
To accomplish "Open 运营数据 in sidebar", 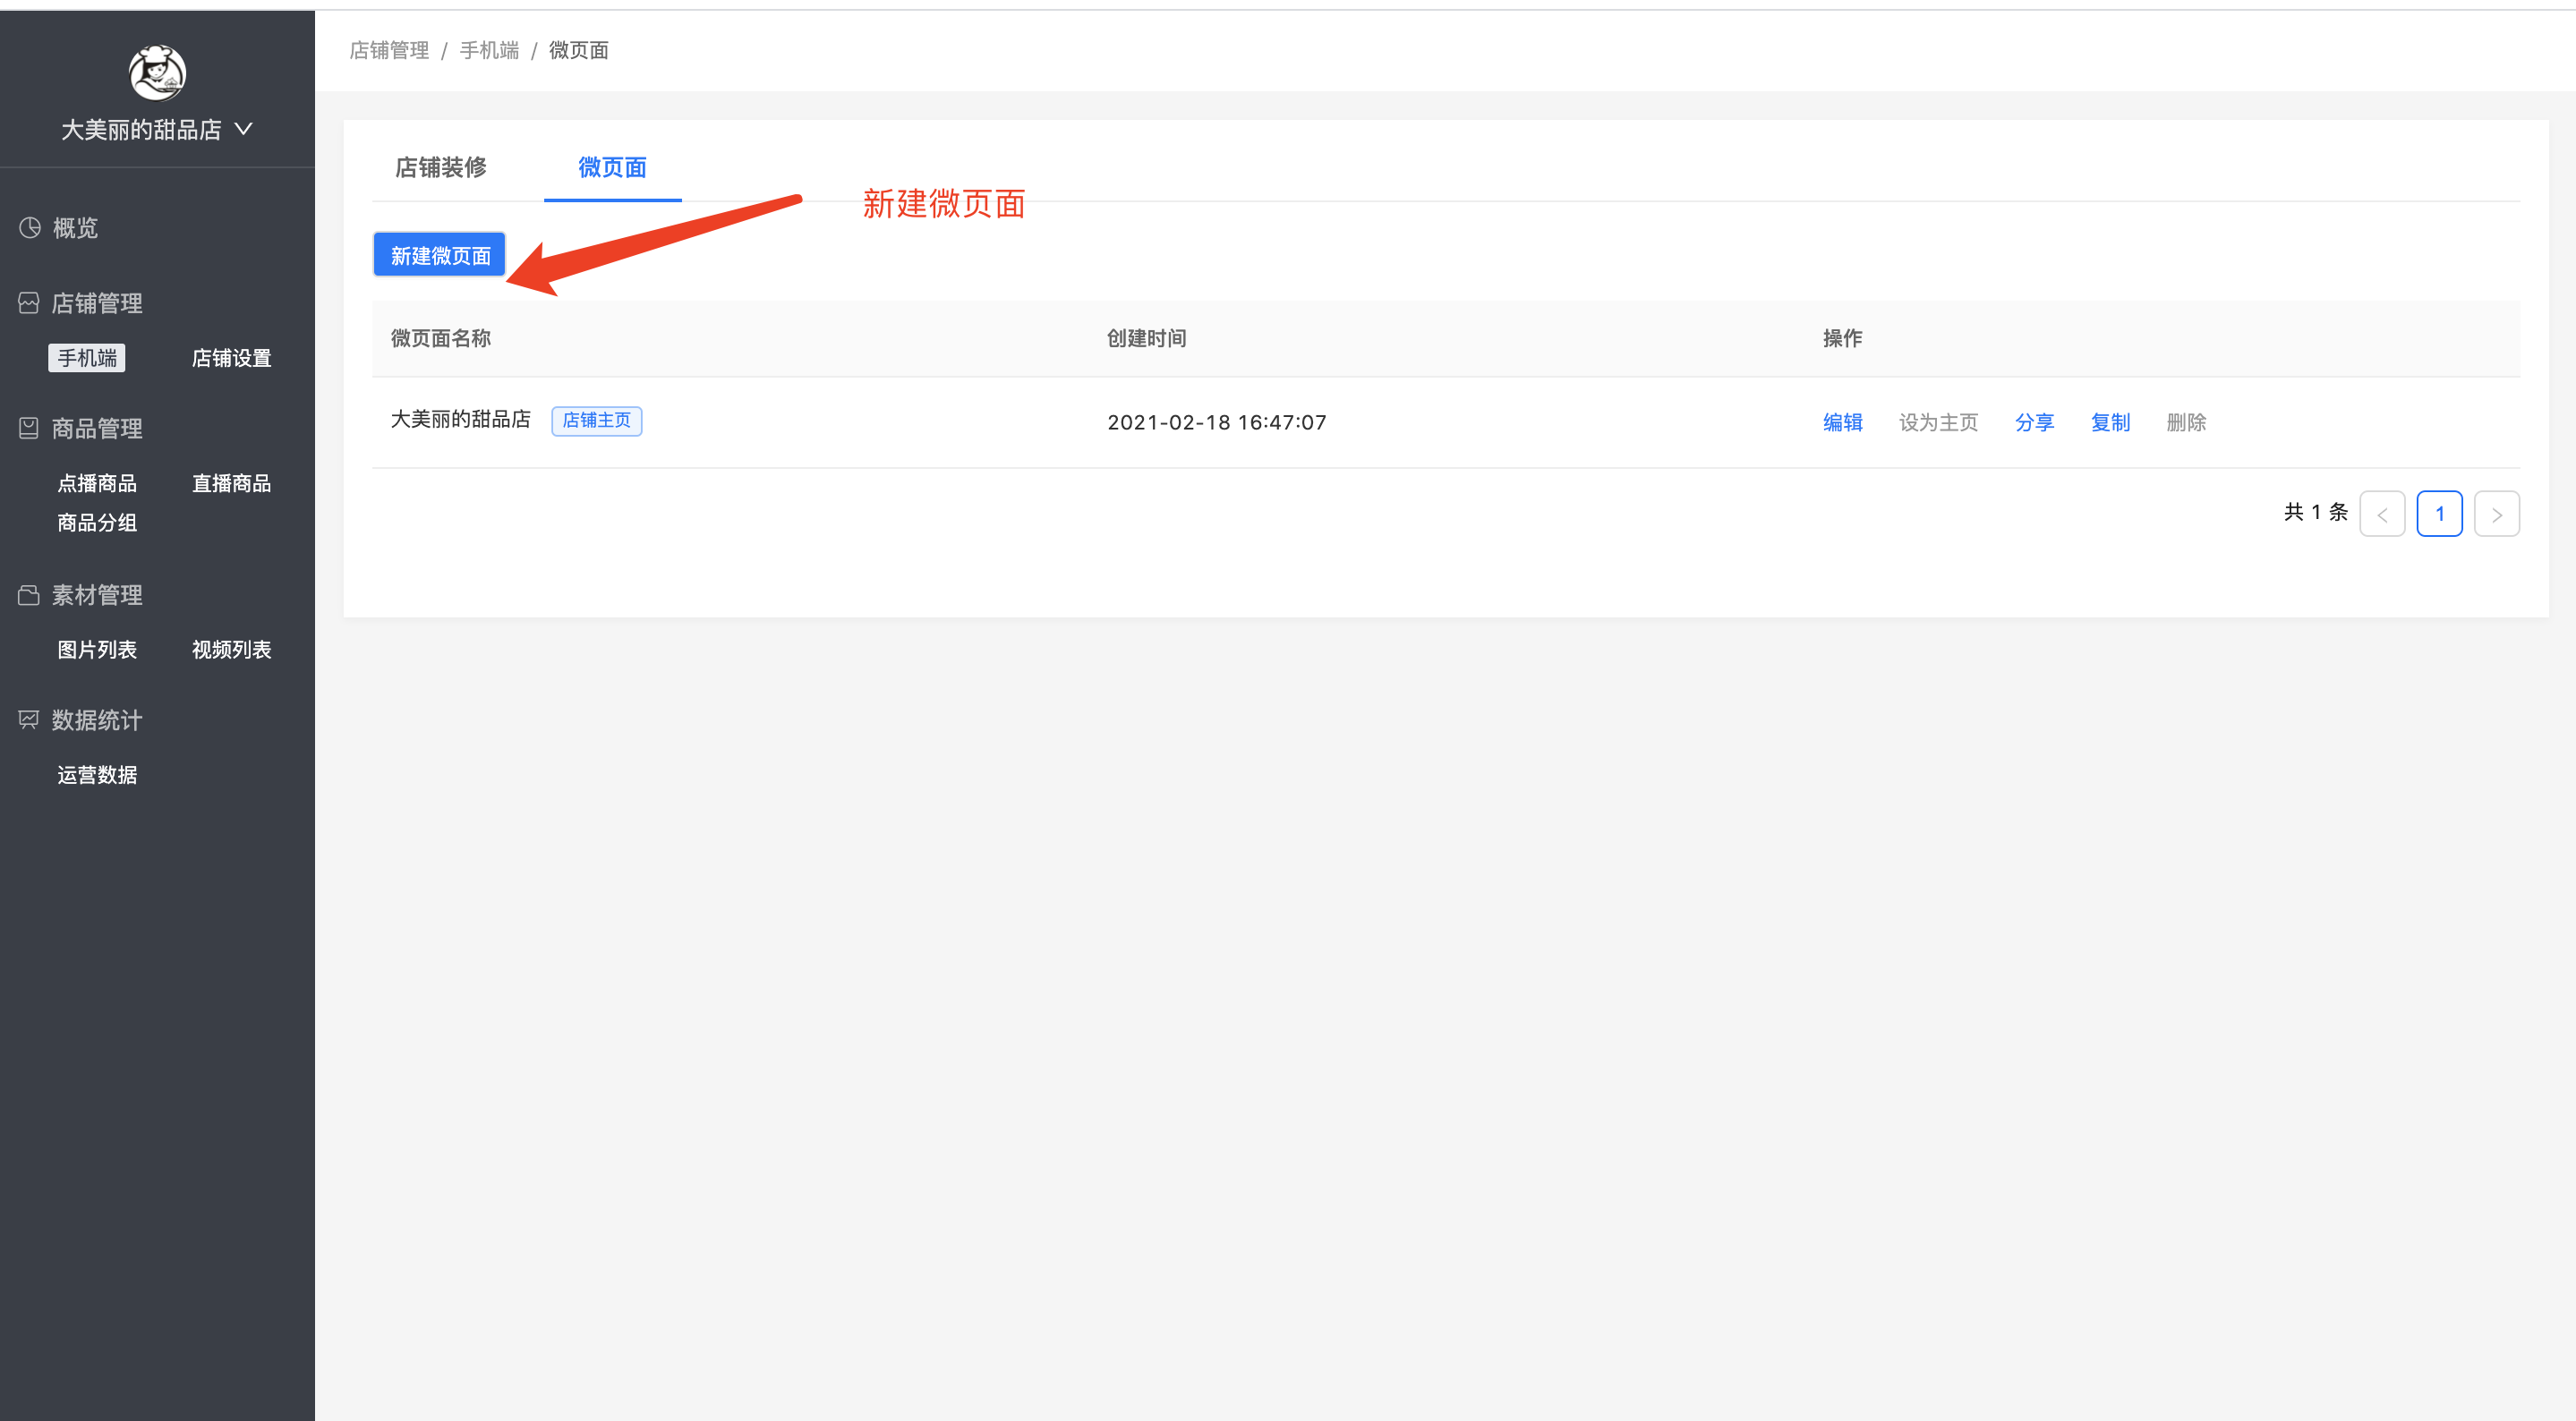I will (x=97, y=774).
